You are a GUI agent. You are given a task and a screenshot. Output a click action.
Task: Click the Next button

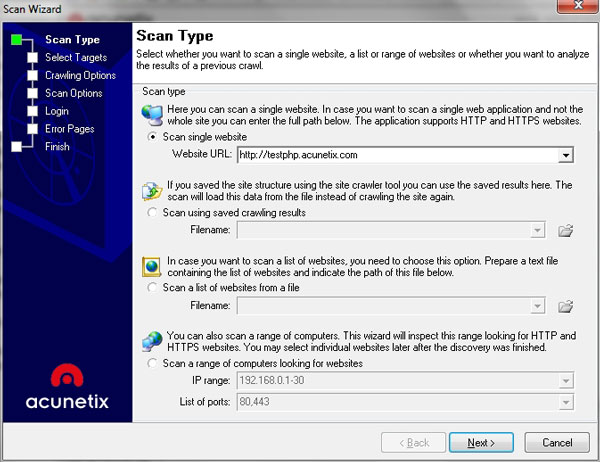(481, 442)
